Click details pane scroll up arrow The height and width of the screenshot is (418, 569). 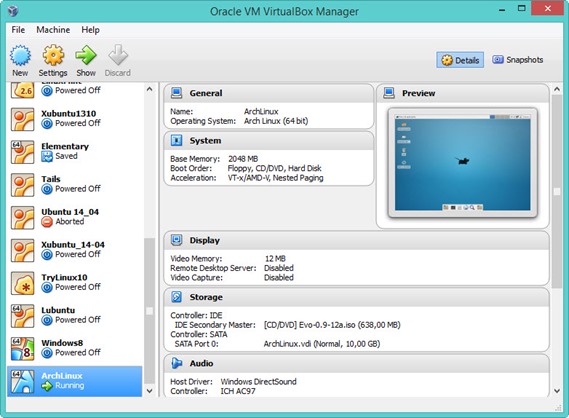(x=557, y=89)
